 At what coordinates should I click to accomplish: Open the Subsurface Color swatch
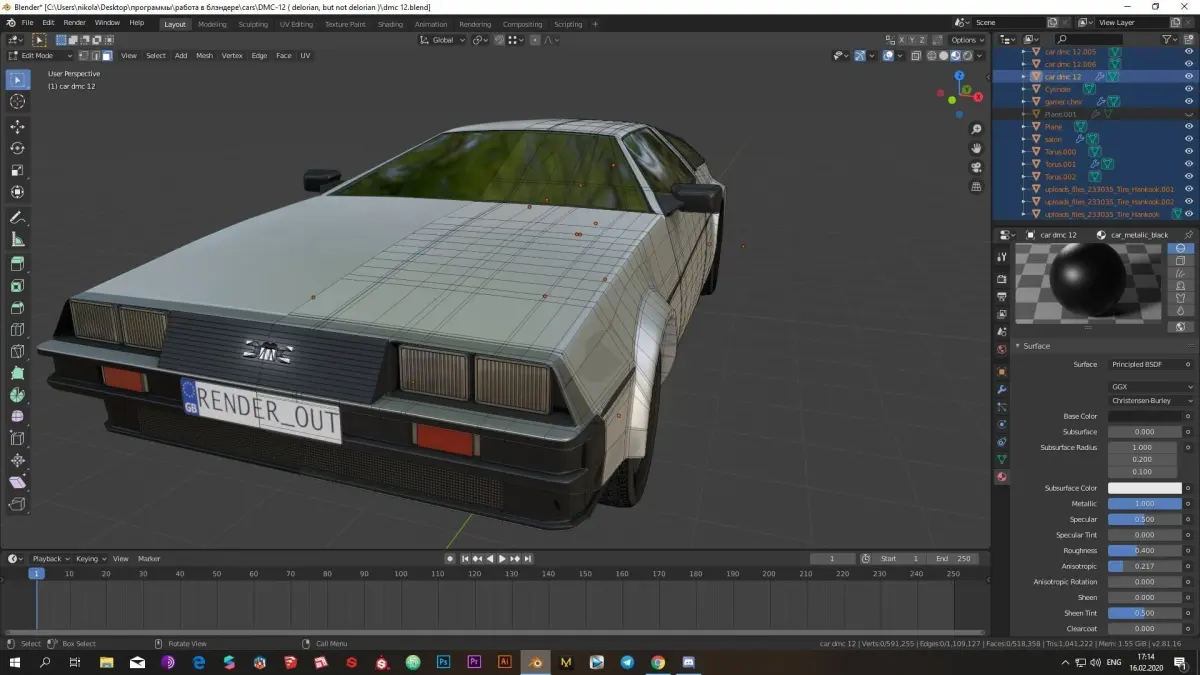1144,488
